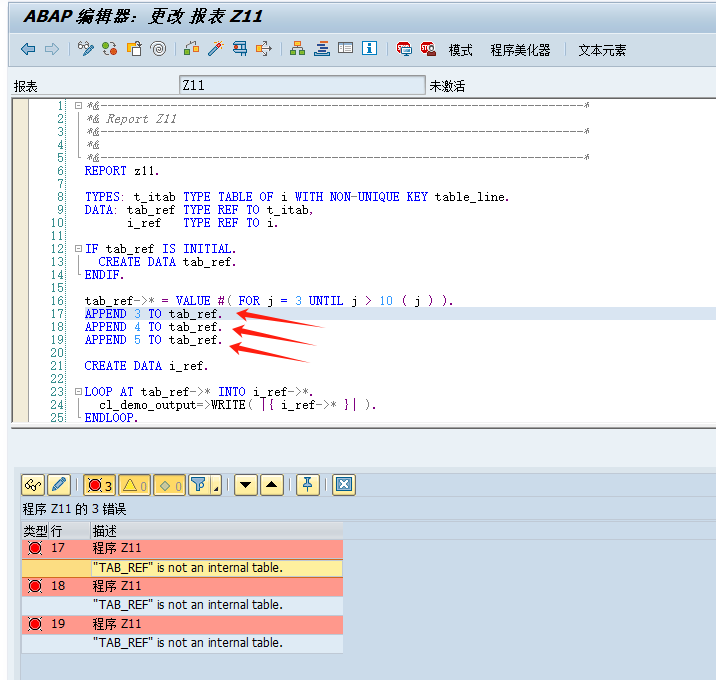This screenshot has width=716, height=680.
Task: Click the red error icon for line 19
Action: [35, 624]
